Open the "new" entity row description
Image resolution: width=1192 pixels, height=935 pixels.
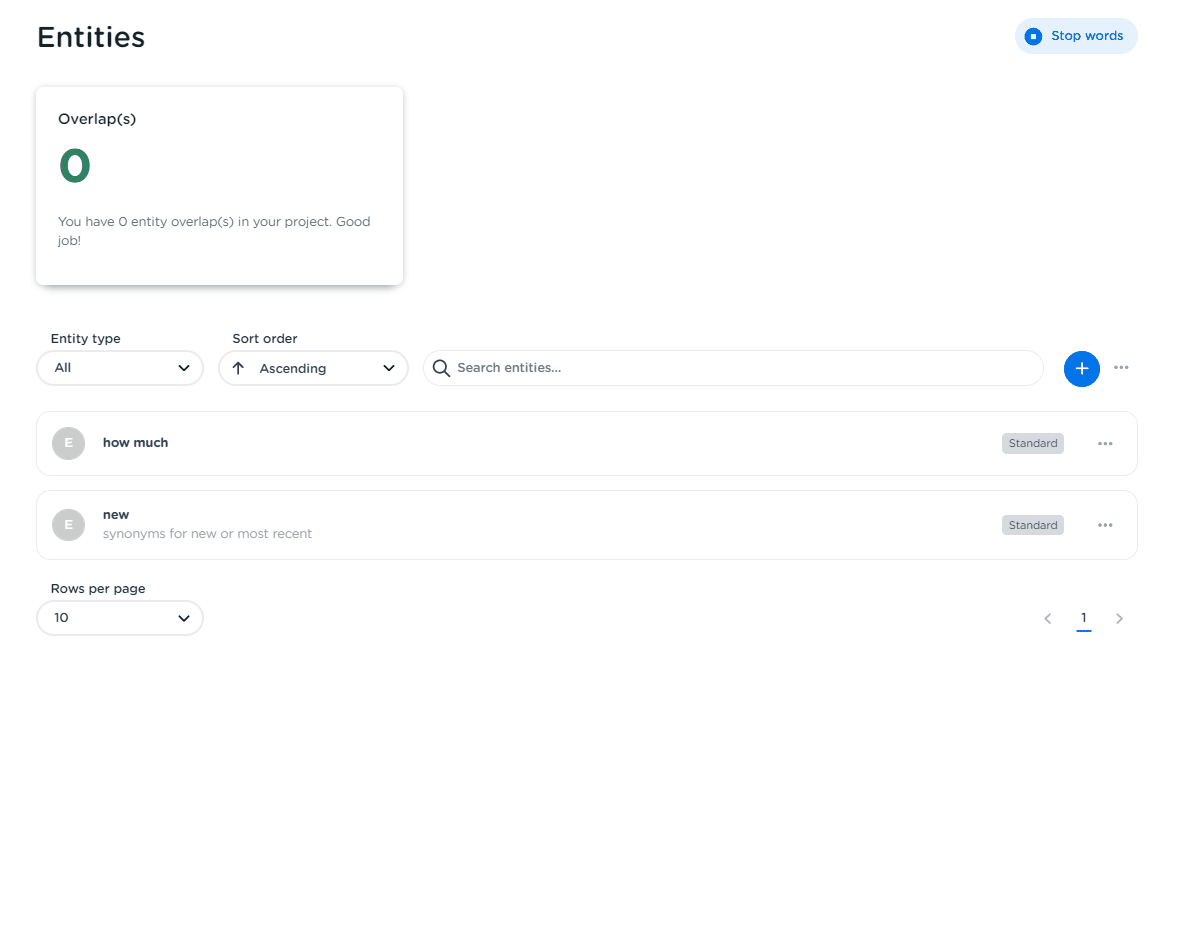[207, 534]
